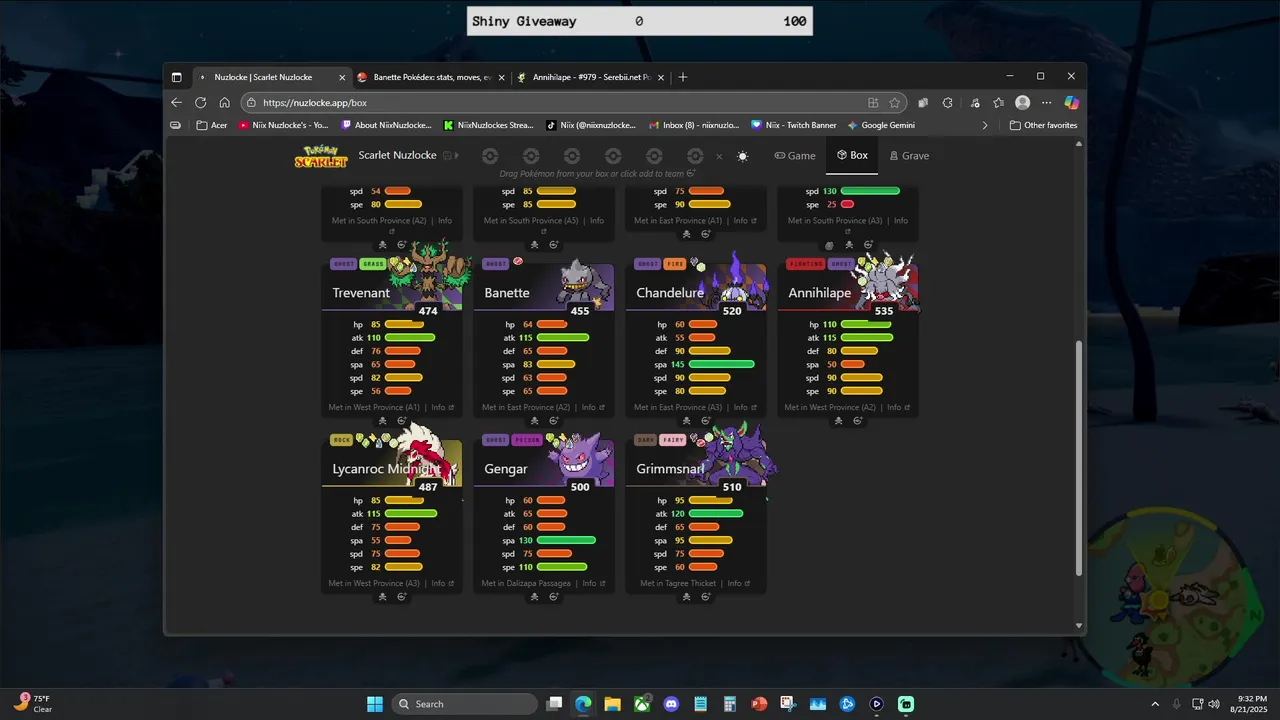This screenshot has height=720, width=1280.
Task: Open the Other favorites folder
Action: 1044,125
